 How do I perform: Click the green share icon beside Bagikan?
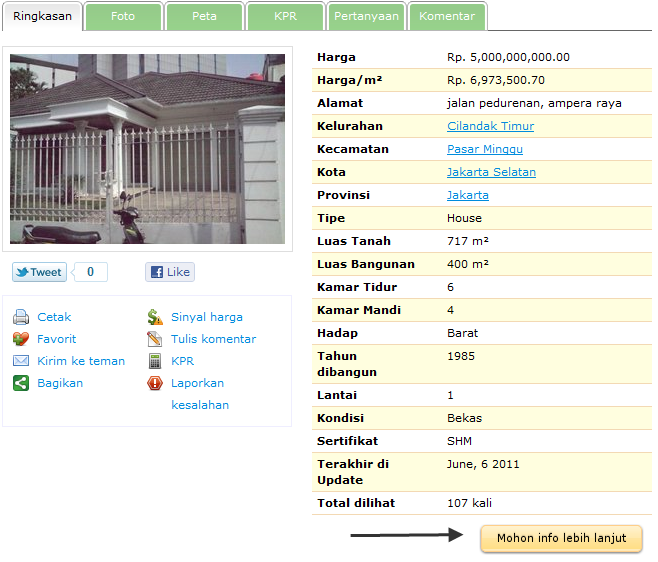coord(21,384)
